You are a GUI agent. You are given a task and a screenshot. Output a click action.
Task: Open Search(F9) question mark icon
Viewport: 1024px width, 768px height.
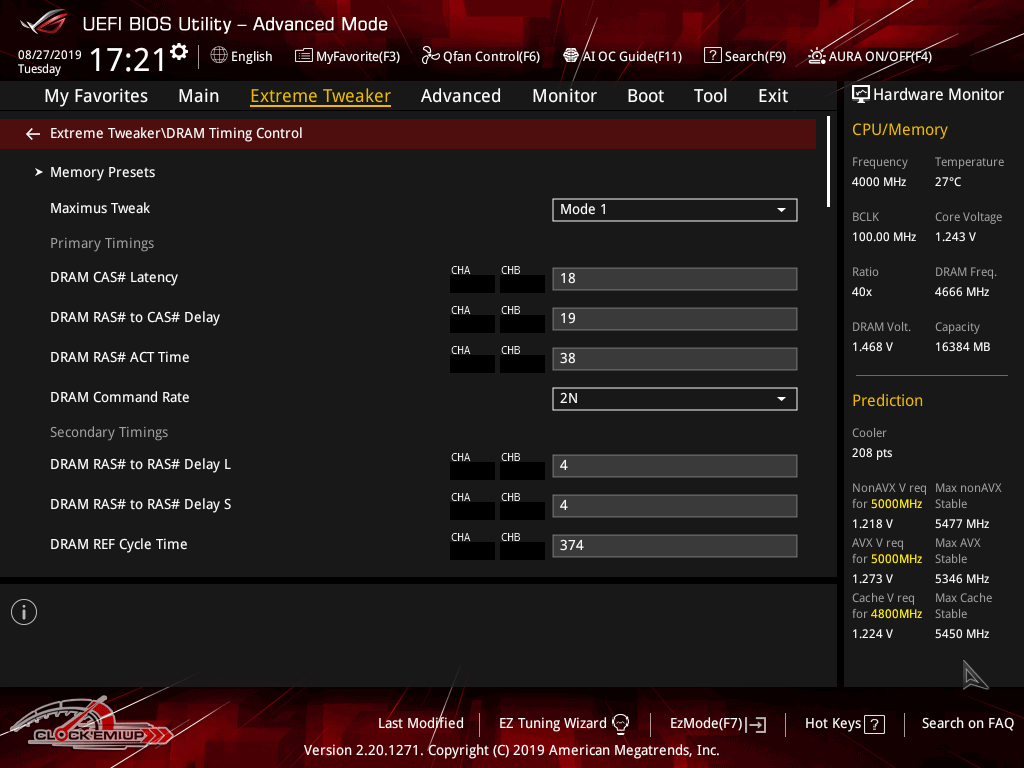(x=712, y=56)
